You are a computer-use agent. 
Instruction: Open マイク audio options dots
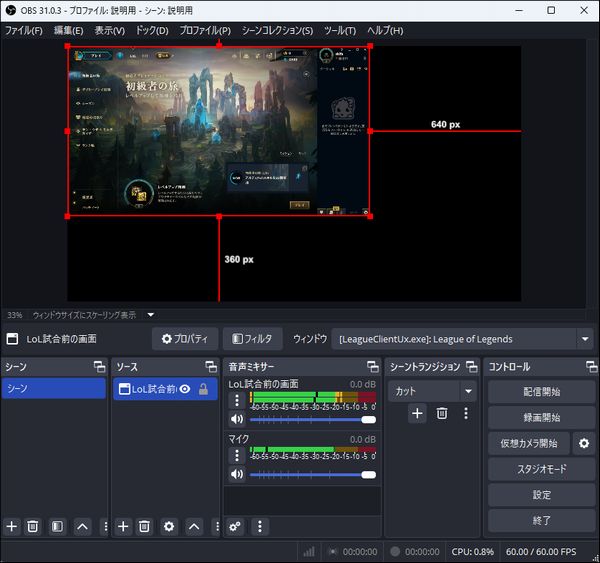[237, 455]
